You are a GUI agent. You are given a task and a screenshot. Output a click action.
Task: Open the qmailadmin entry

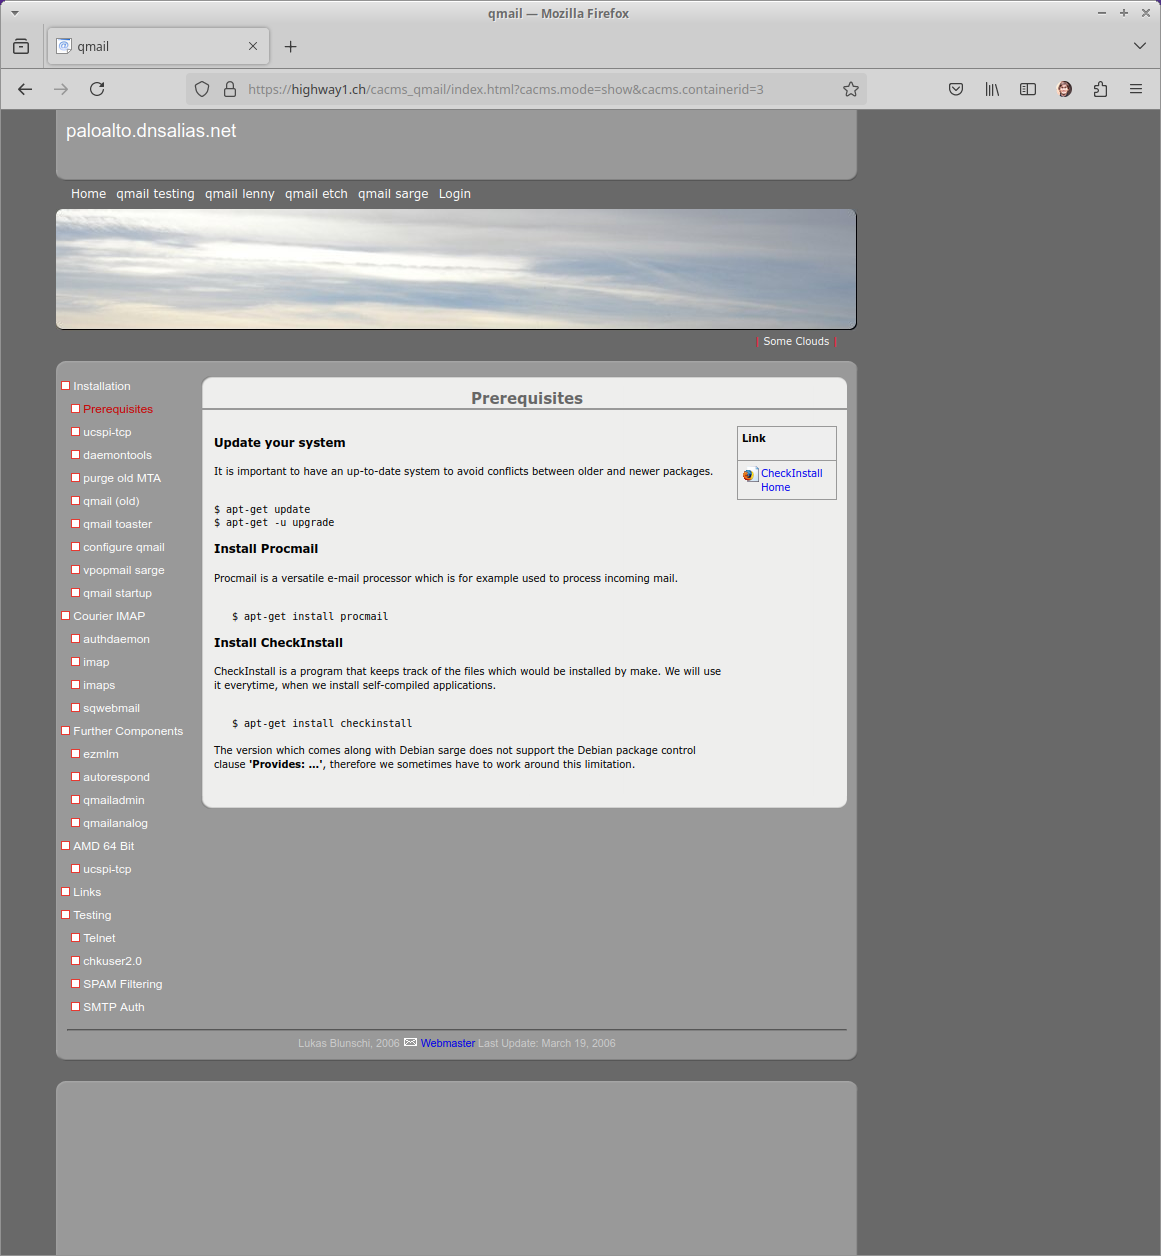pos(114,800)
